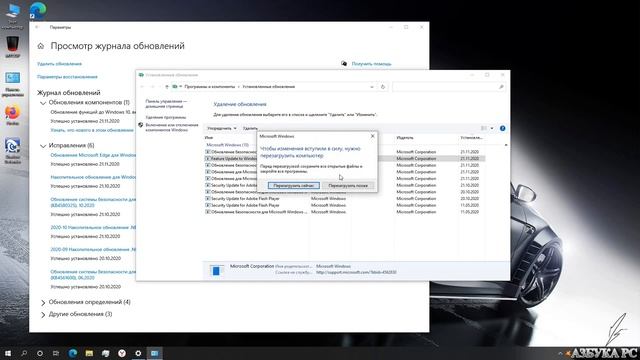Screen dimensions: 640x360
Task: Open the 'Удалить обновления' link in Settings
Action: (x=59, y=64)
